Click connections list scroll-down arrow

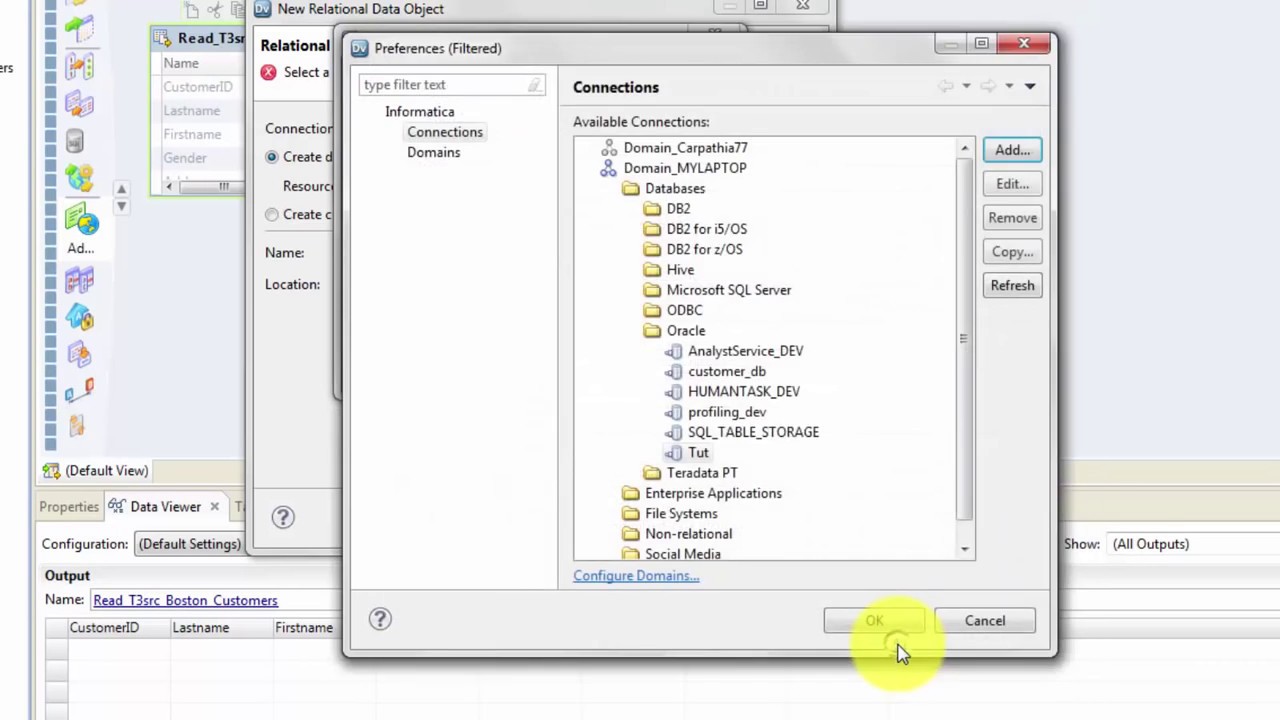[965, 549]
